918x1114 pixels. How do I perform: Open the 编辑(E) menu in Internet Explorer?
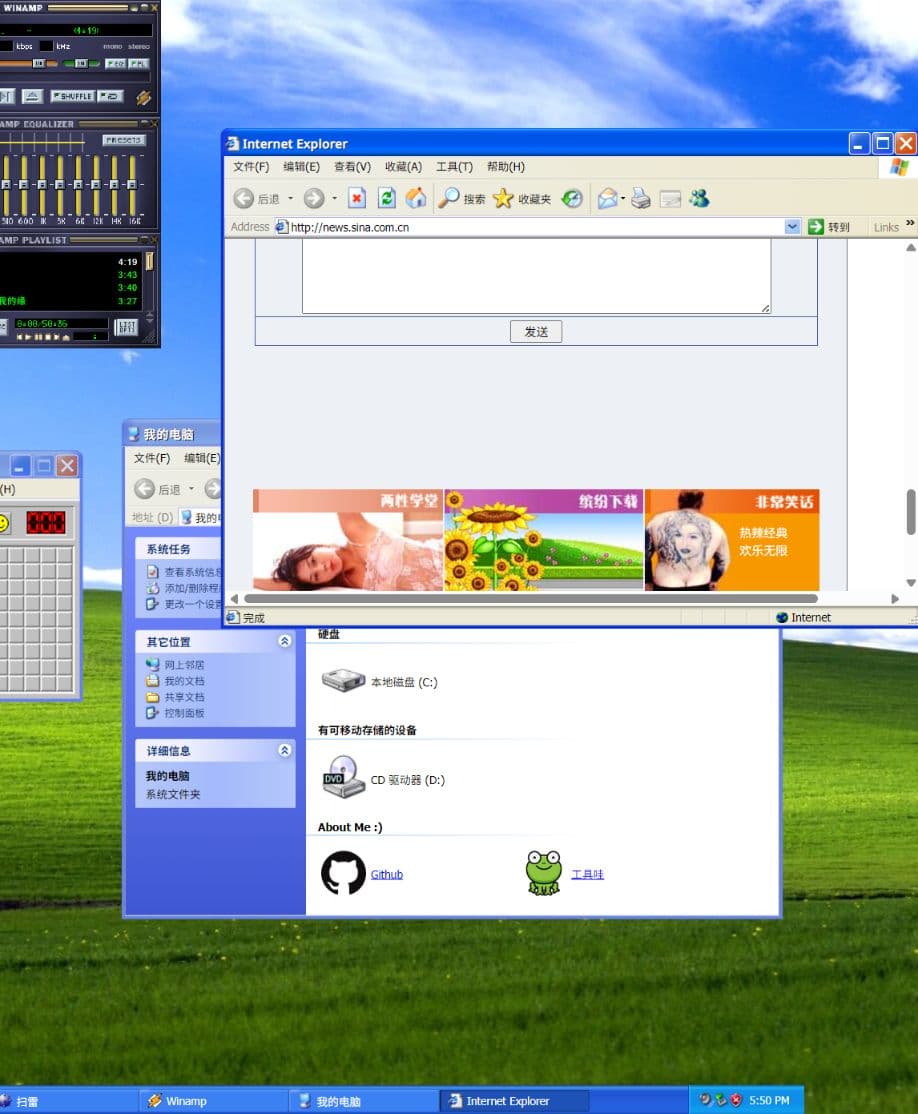(301, 166)
